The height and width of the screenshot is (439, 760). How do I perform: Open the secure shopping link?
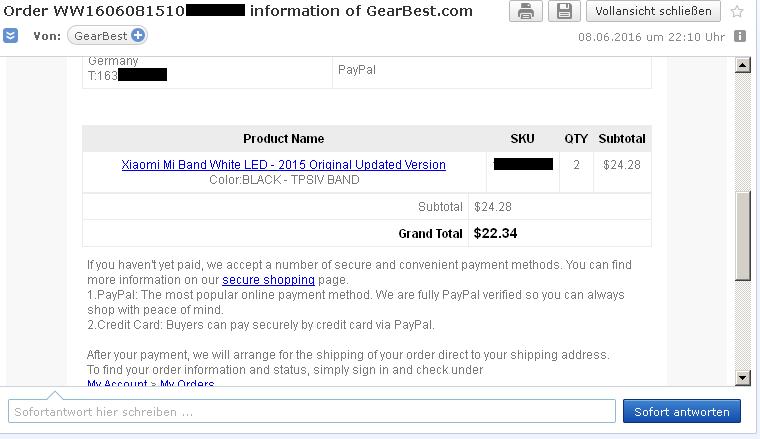268,280
